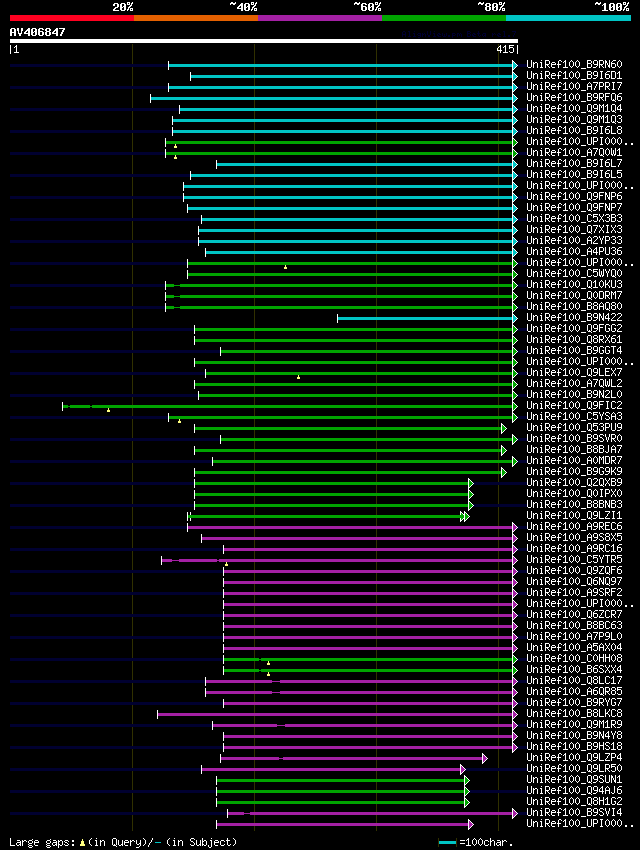This screenshot has height=850, width=640.
Task: Select the UniRef100_Q9LZP4 label
Action: coord(574,757)
